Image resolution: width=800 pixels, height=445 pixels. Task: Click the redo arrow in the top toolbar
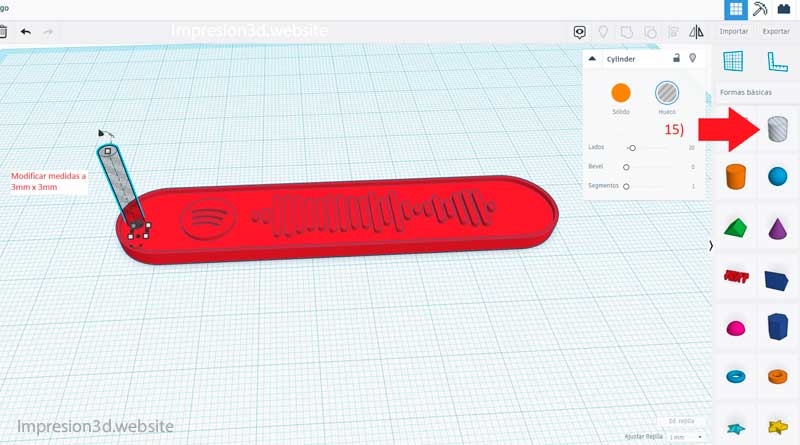(48, 32)
